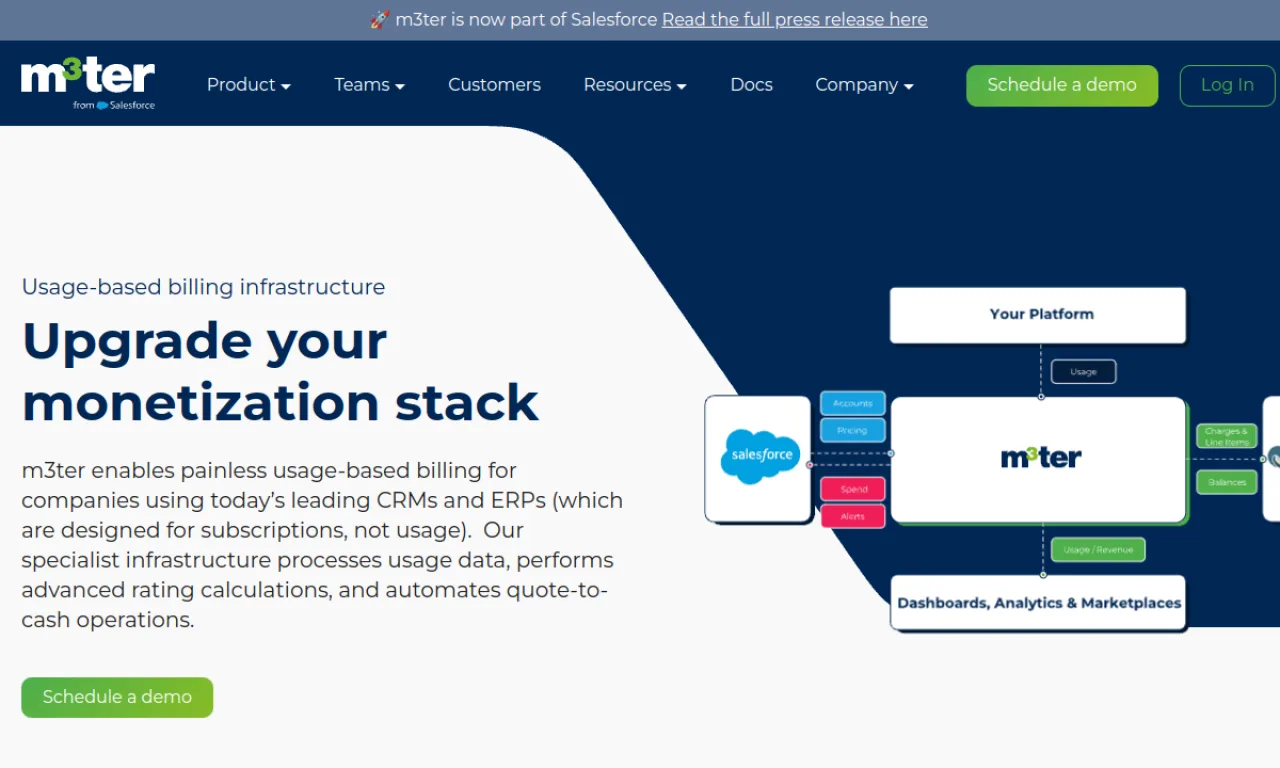Viewport: 1280px width, 768px height.
Task: Open the Docs link in navigation
Action: [751, 85]
